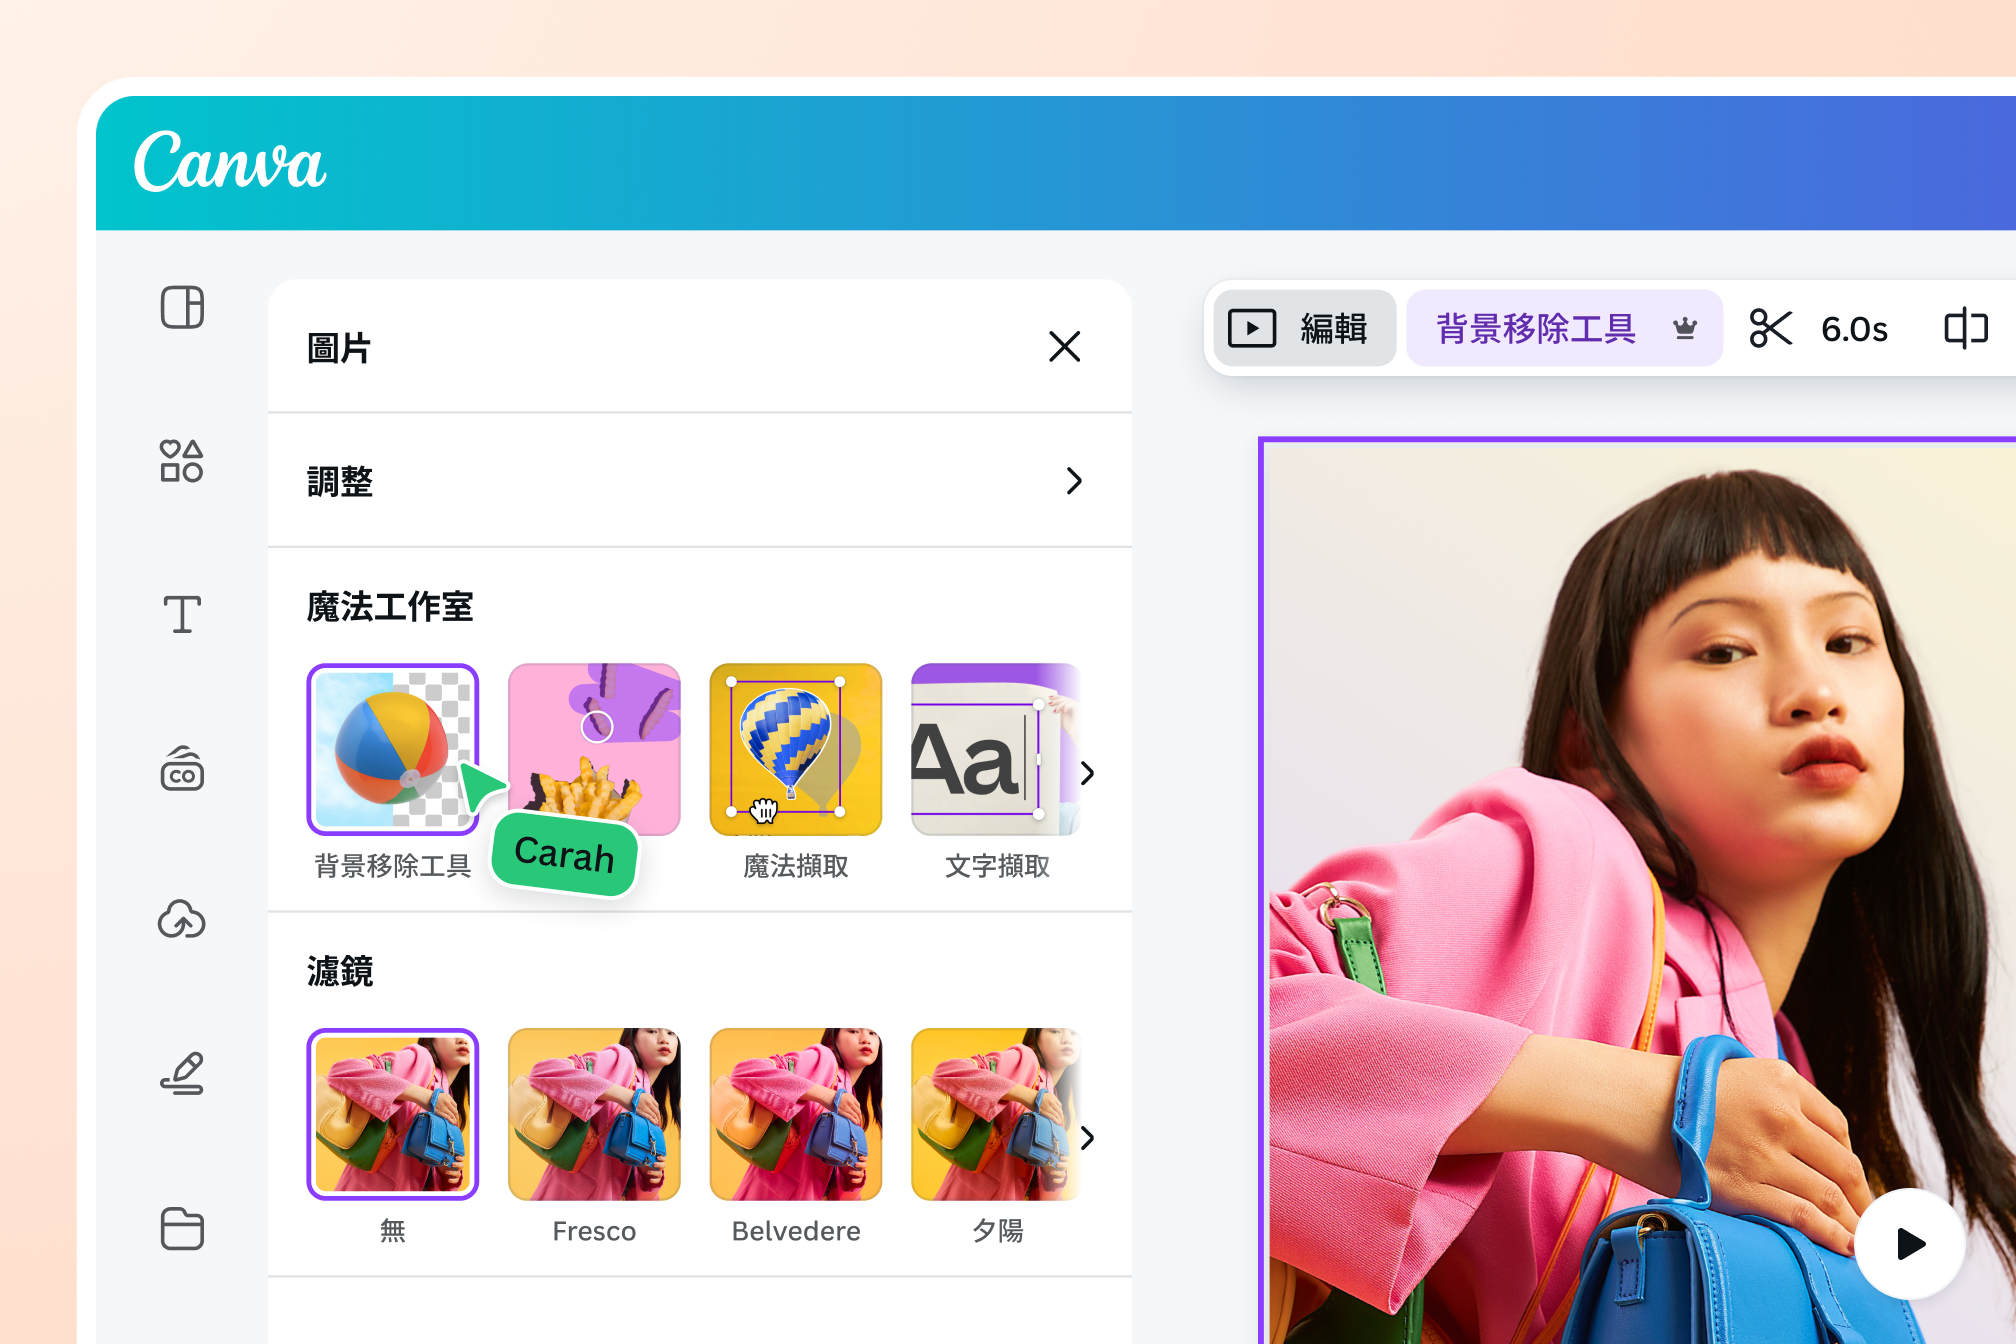This screenshot has width=2016, height=1344.
Task: Click the Canva logo
Action: [x=230, y=161]
